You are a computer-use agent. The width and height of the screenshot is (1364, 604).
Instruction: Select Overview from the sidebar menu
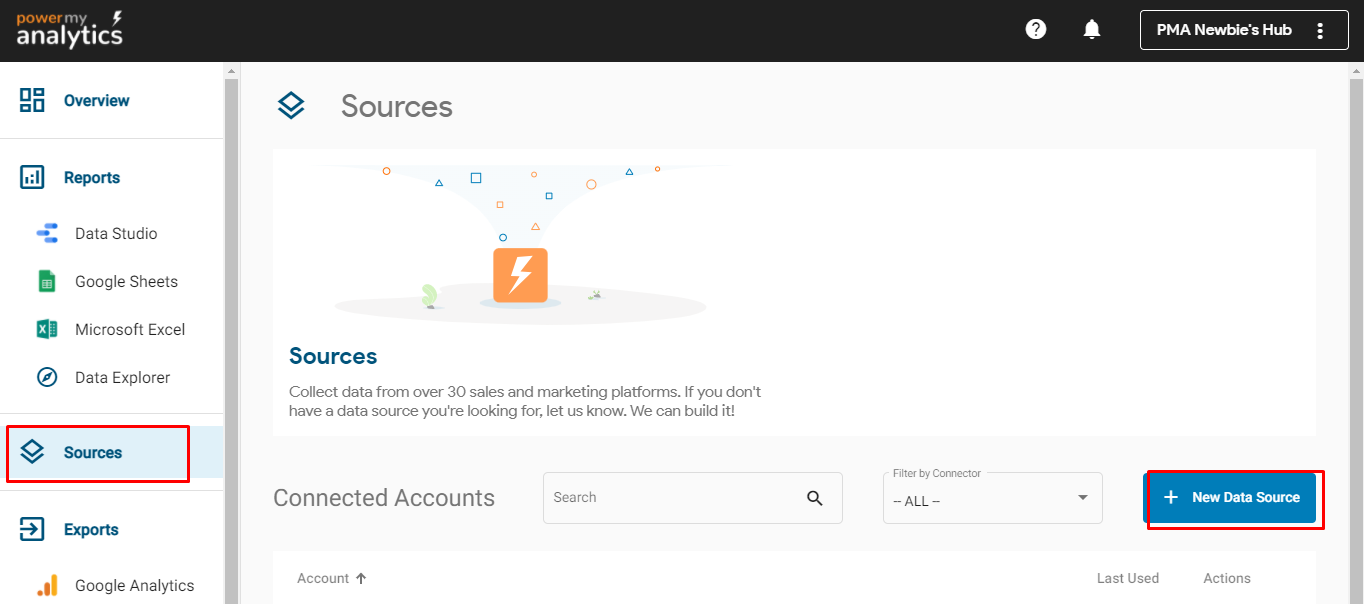[97, 100]
